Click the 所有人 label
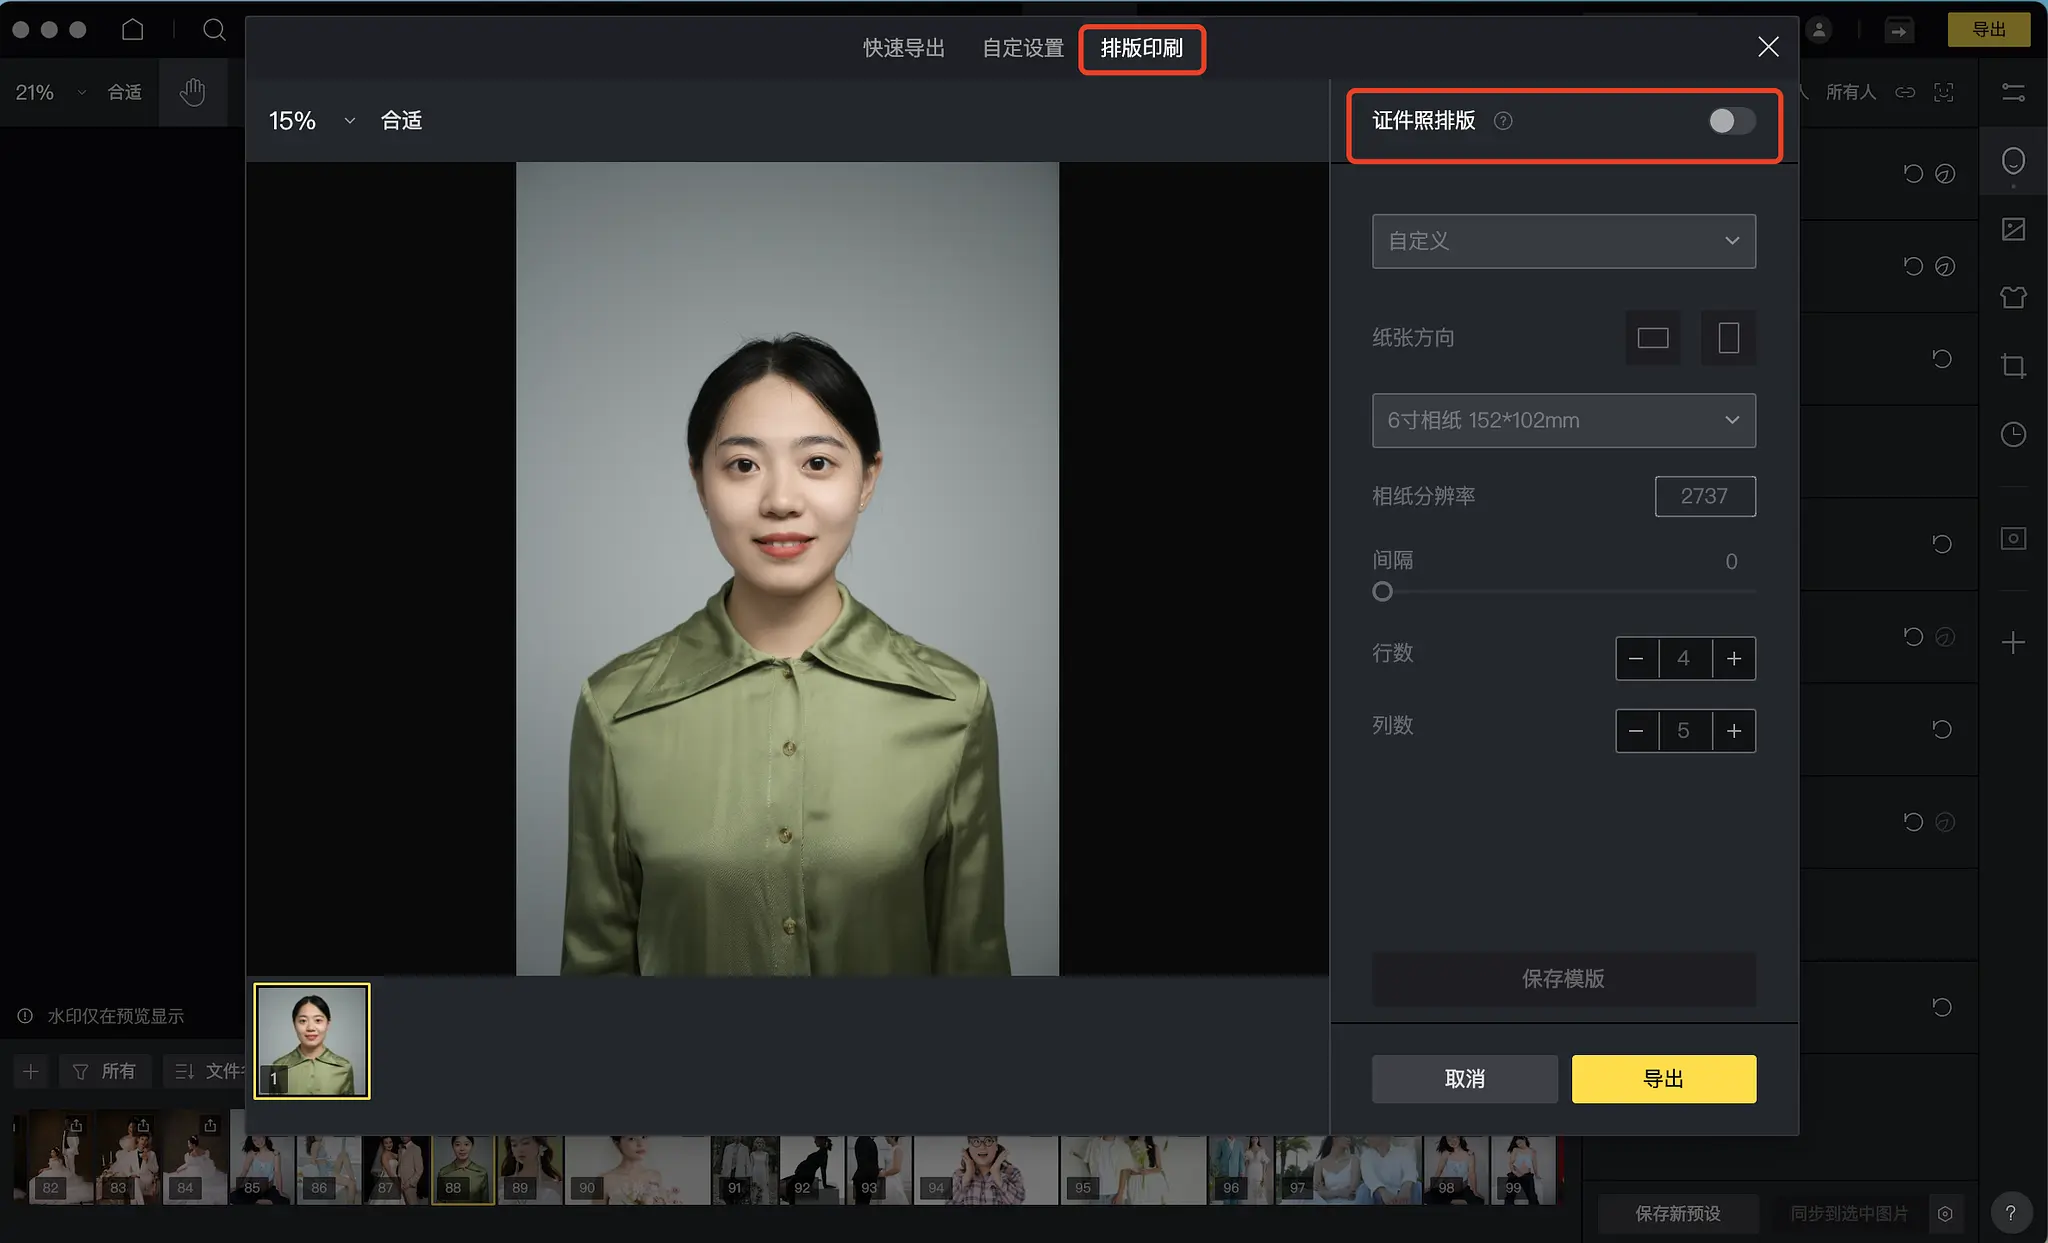This screenshot has width=2048, height=1243. pyautogui.click(x=1851, y=92)
